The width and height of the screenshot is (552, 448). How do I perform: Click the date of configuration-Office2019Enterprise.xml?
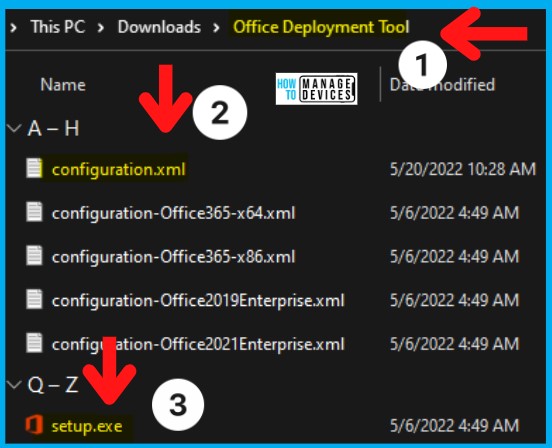click(454, 300)
